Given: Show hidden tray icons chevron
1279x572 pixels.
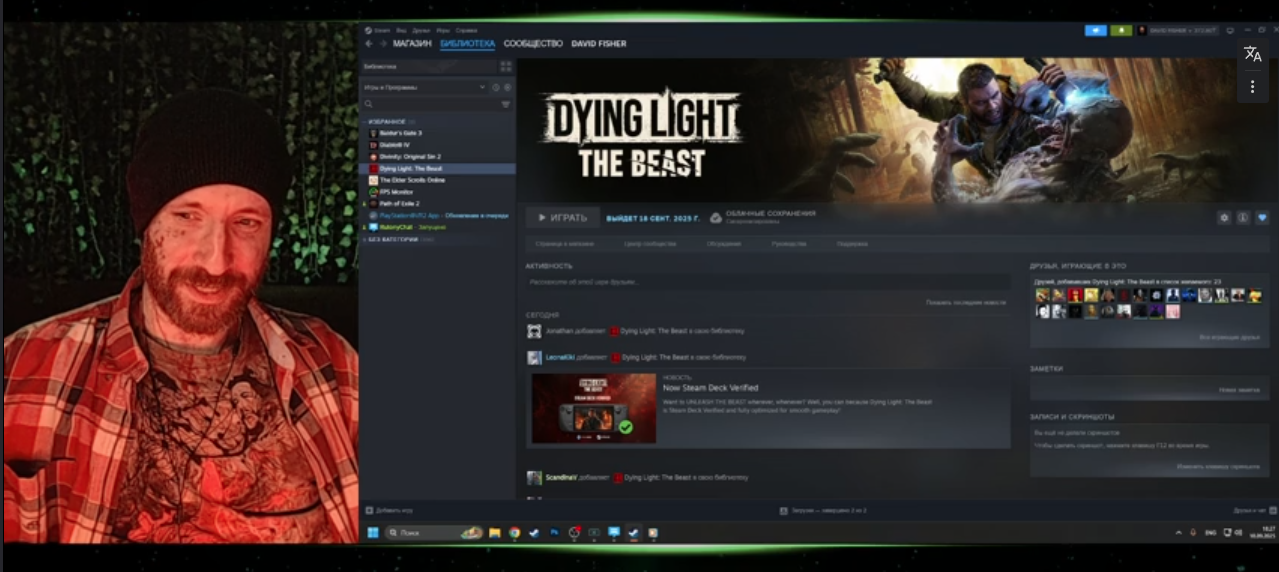Looking at the screenshot, I should 1178,533.
